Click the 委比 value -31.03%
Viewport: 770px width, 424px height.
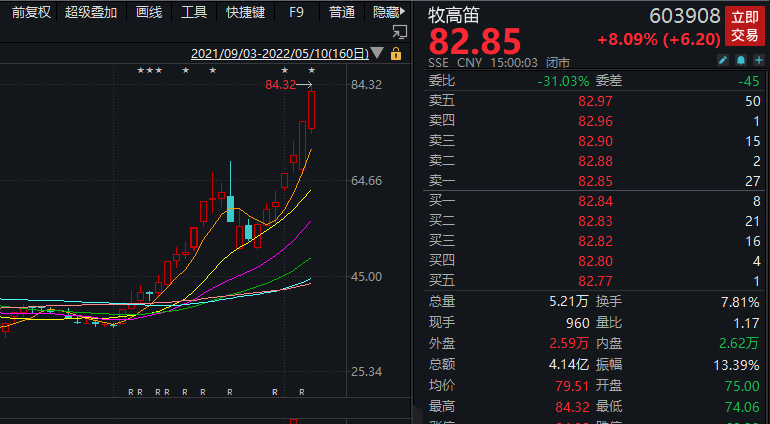pos(563,81)
